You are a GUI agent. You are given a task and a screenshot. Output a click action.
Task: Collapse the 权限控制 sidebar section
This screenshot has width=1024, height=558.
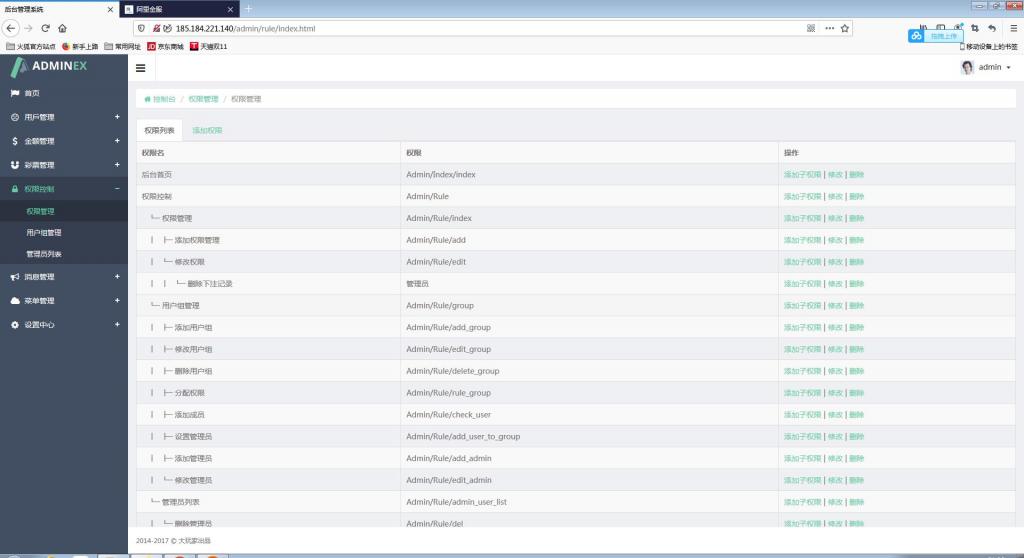click(x=117, y=189)
